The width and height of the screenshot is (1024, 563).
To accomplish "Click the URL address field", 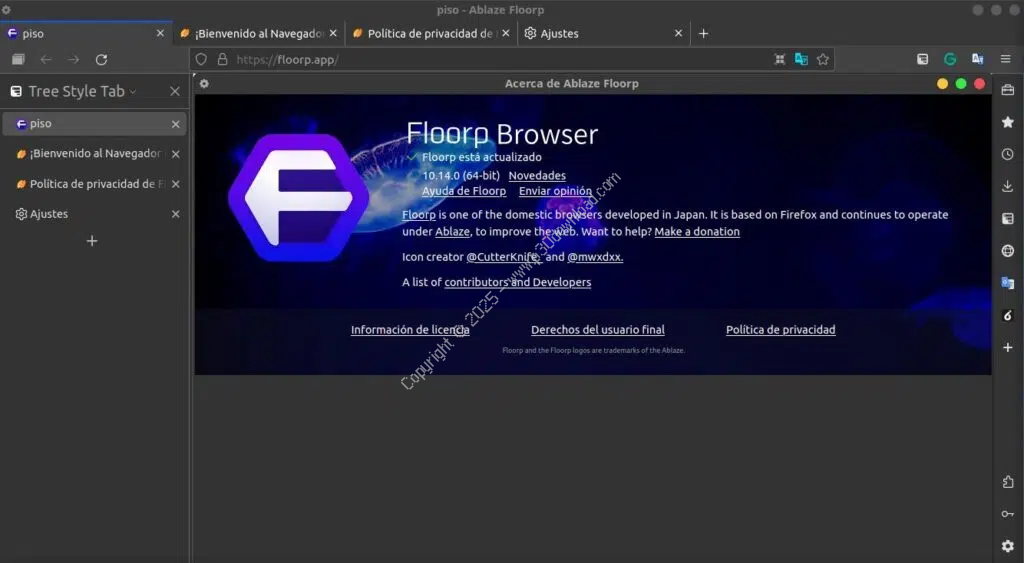I will click(500, 59).
